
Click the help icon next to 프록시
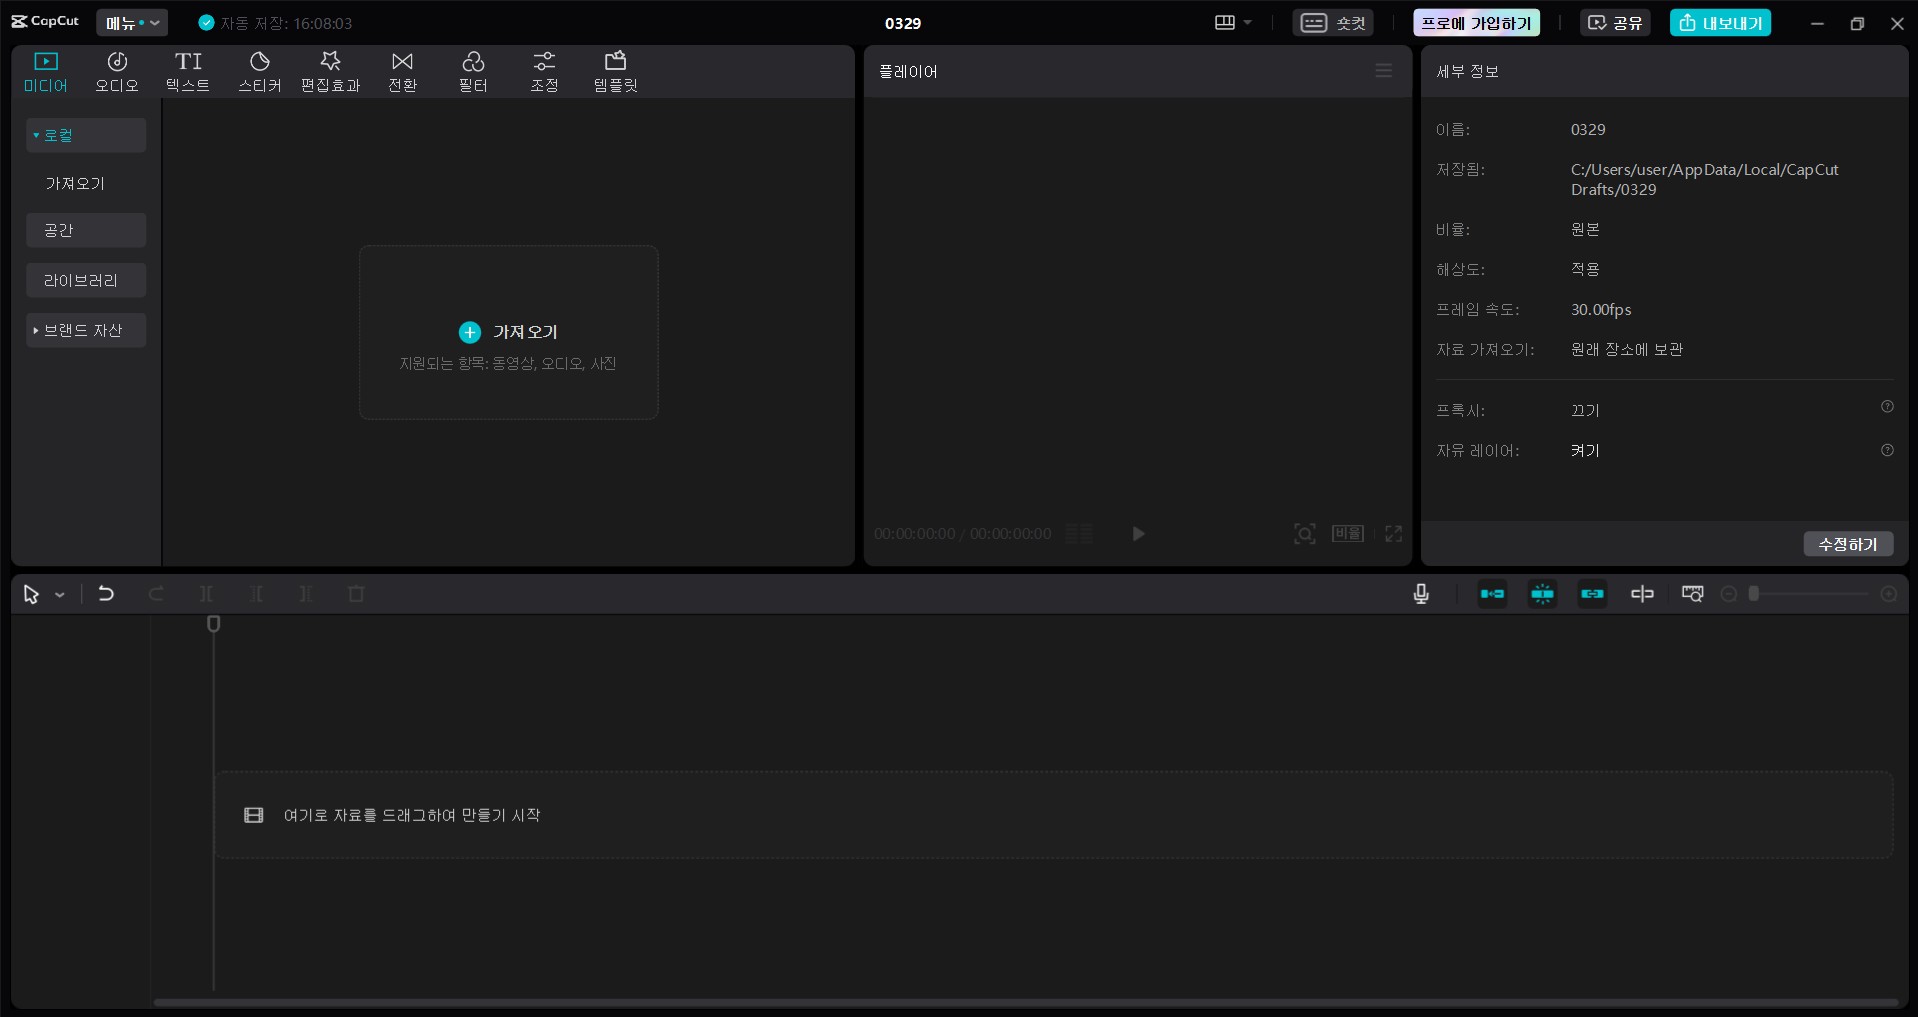[1887, 407]
